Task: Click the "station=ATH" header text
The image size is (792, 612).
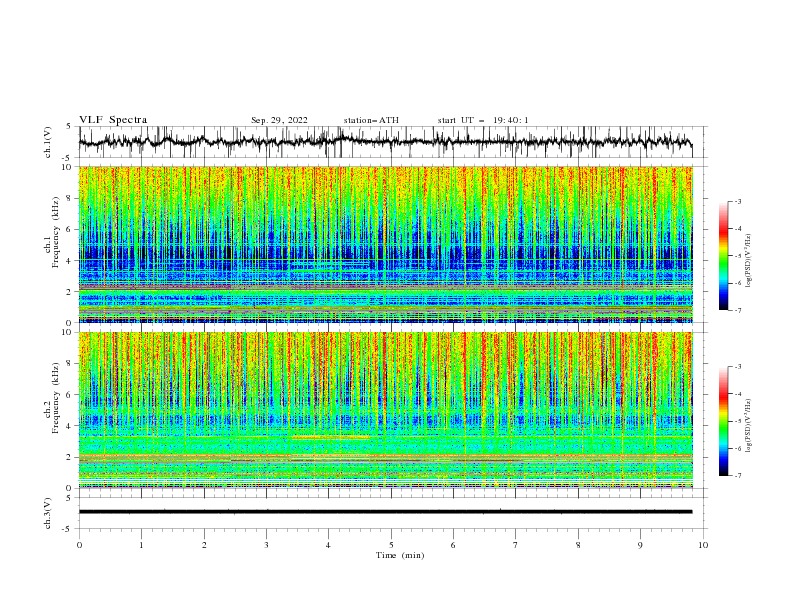Action: (371, 120)
